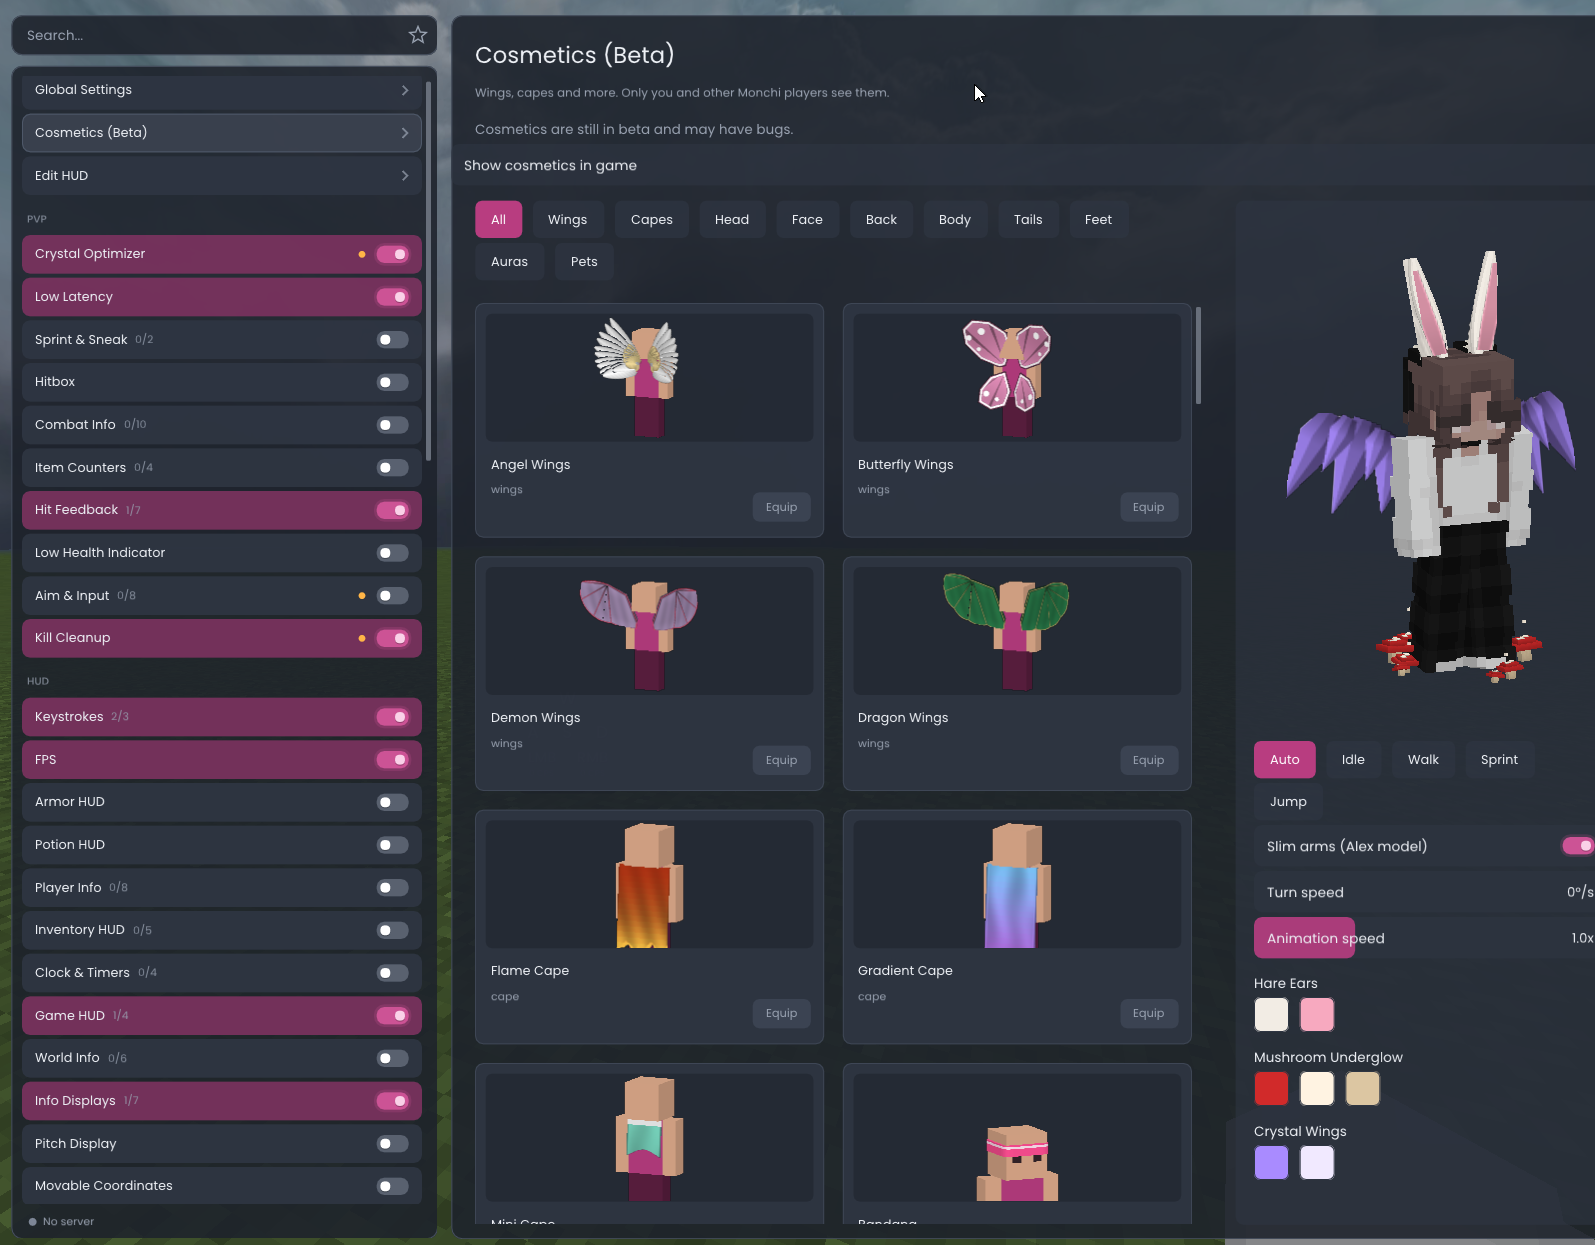The image size is (1595, 1245).
Task: Select the All cosmetics tab
Action: 498,220
